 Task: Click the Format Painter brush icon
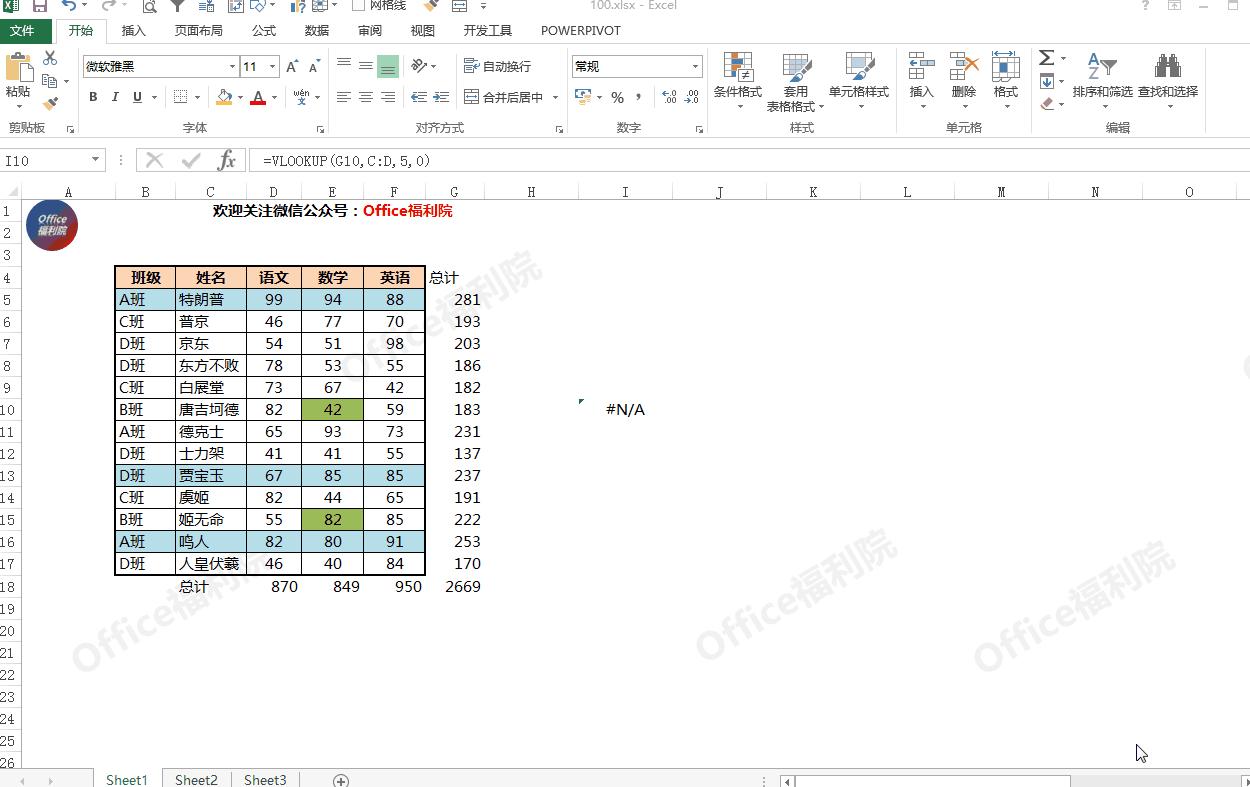(x=50, y=103)
